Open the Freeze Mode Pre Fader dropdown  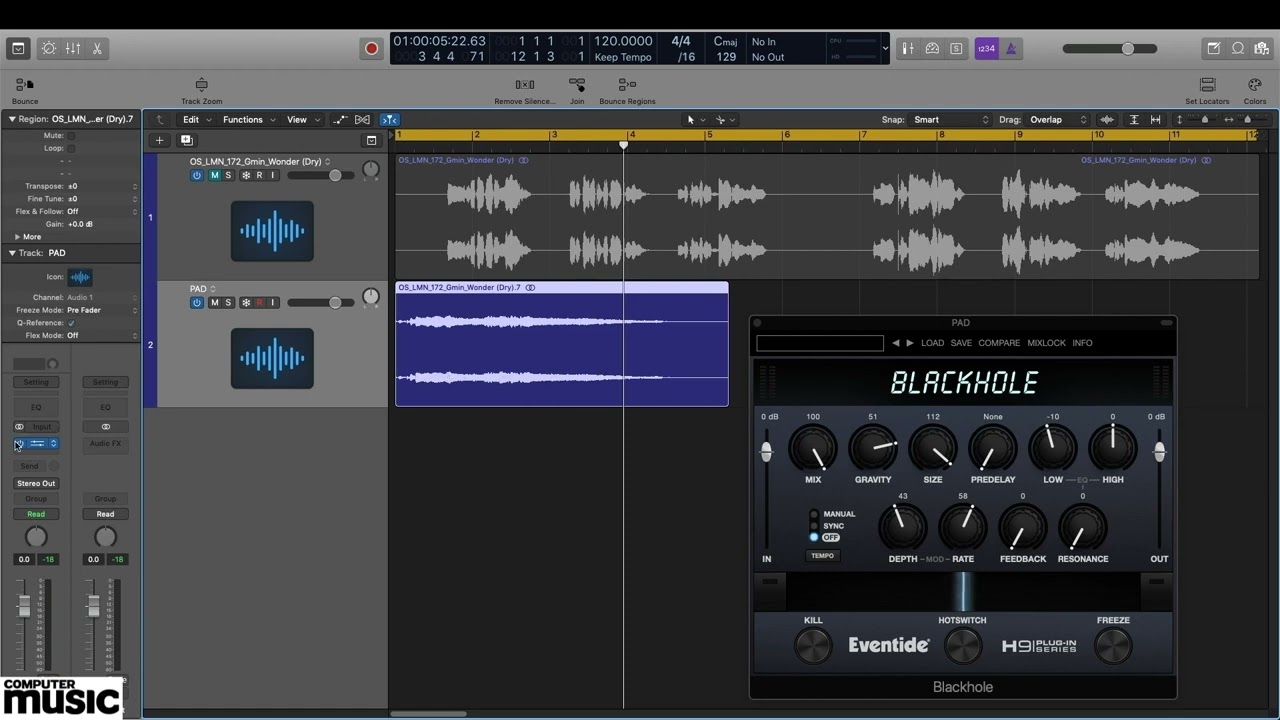pyautogui.click(x=102, y=310)
